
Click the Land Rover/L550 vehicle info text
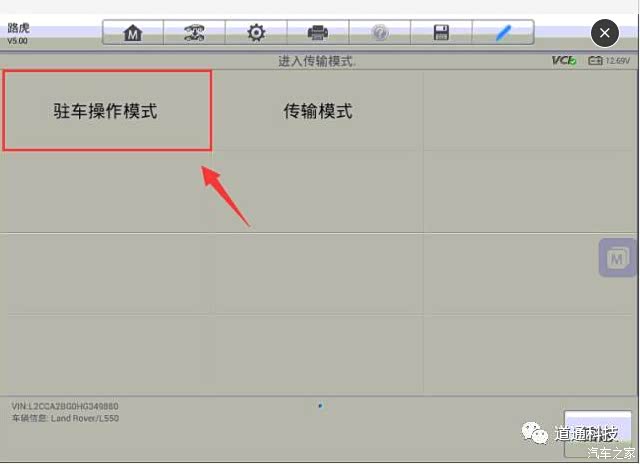point(65,418)
